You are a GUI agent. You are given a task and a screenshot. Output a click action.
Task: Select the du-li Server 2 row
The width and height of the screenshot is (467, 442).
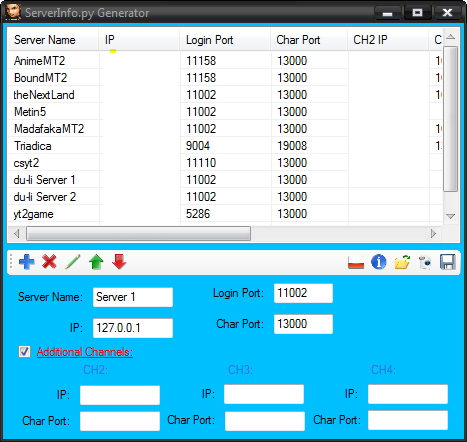[x=225, y=197]
